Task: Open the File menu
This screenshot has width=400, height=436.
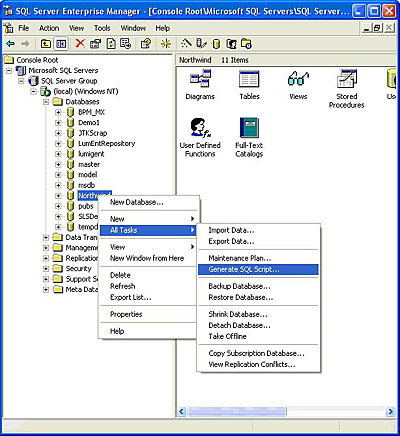Action: tap(23, 28)
